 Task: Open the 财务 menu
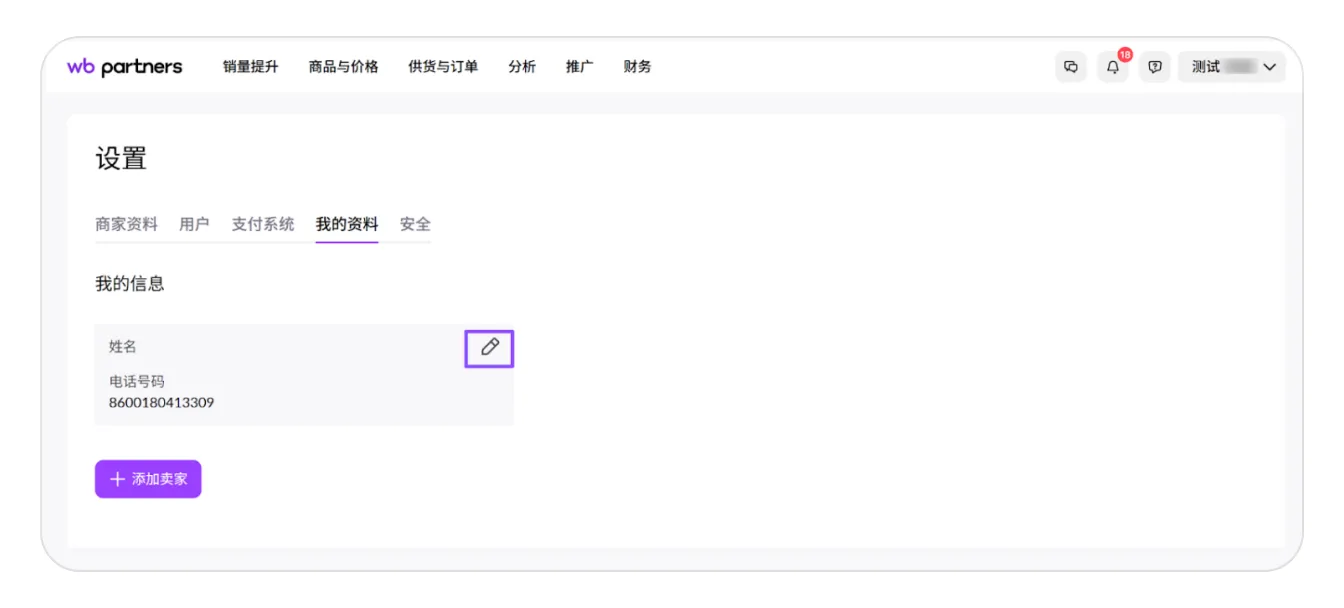pyautogui.click(x=637, y=67)
